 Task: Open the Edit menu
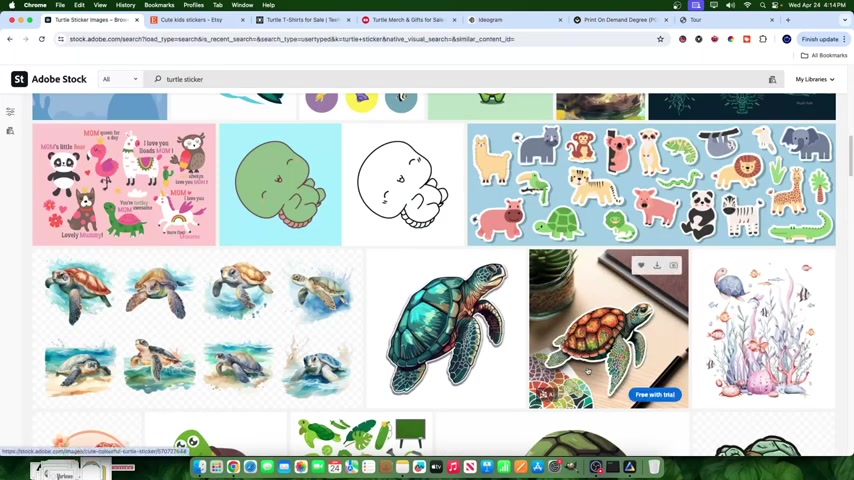(x=79, y=5)
